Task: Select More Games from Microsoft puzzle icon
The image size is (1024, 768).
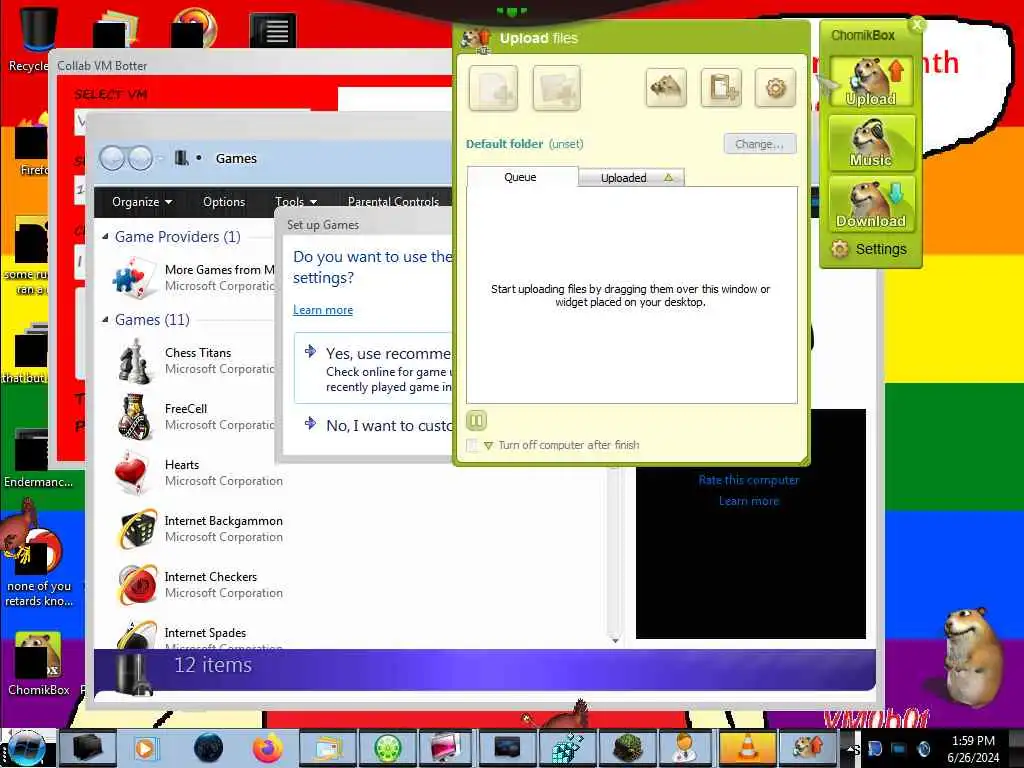Action: 134,278
